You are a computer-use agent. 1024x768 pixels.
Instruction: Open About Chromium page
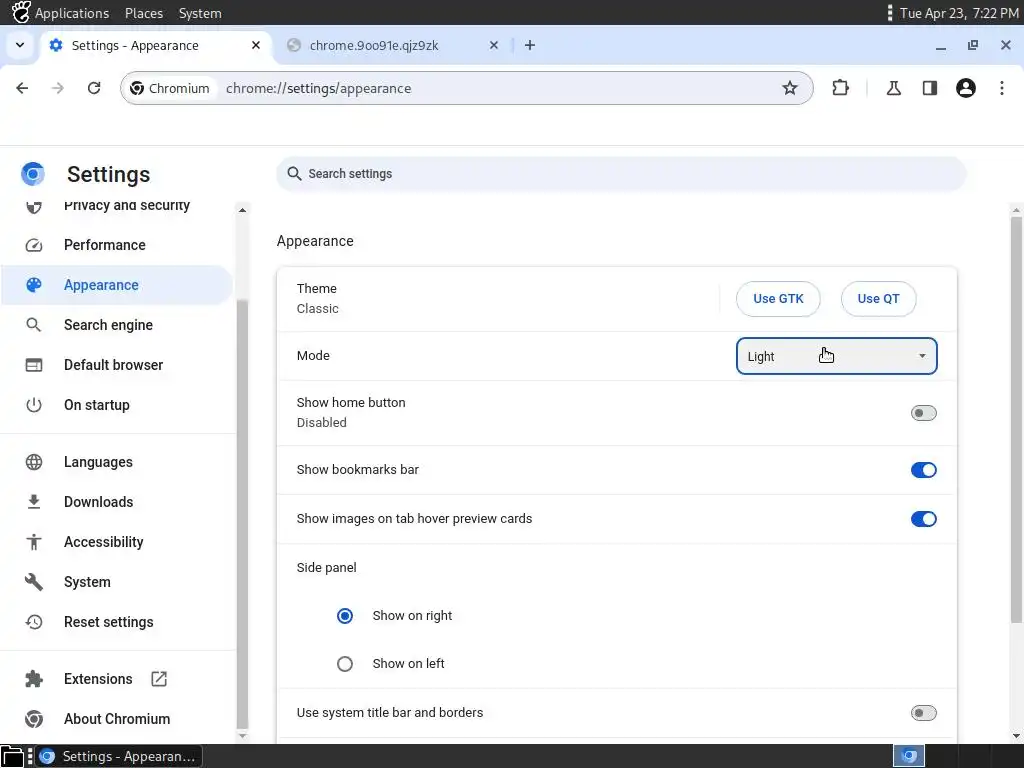(x=118, y=719)
